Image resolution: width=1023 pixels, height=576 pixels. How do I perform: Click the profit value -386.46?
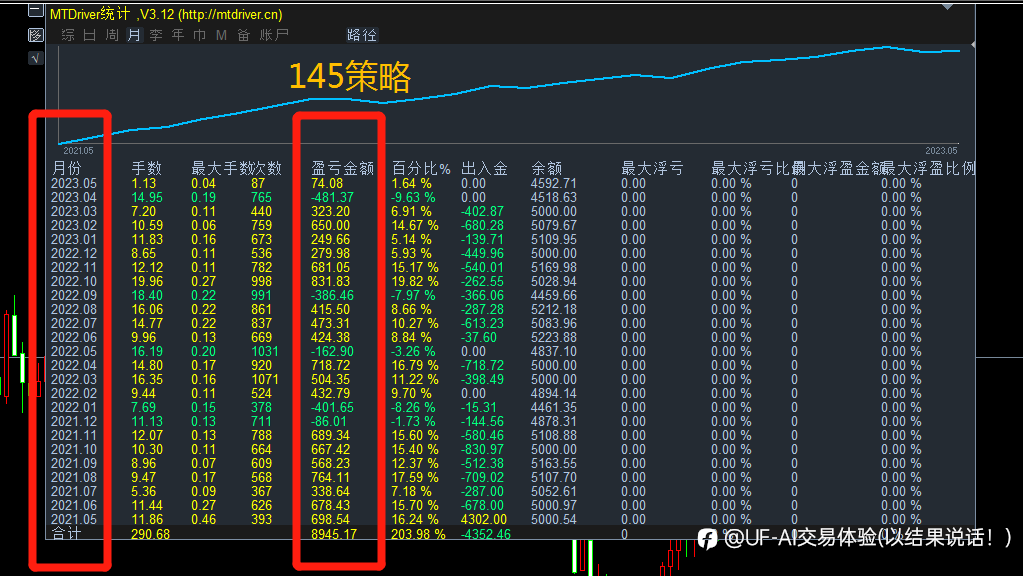coord(332,296)
